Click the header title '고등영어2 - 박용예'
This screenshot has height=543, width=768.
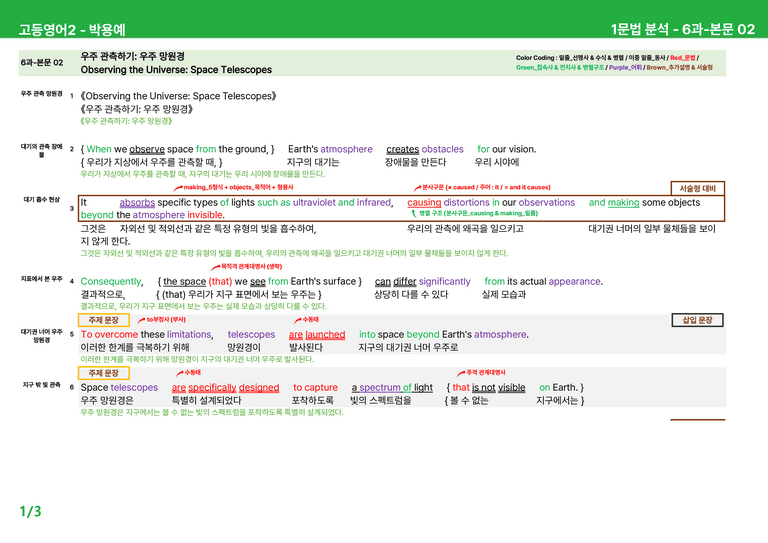click(72, 29)
